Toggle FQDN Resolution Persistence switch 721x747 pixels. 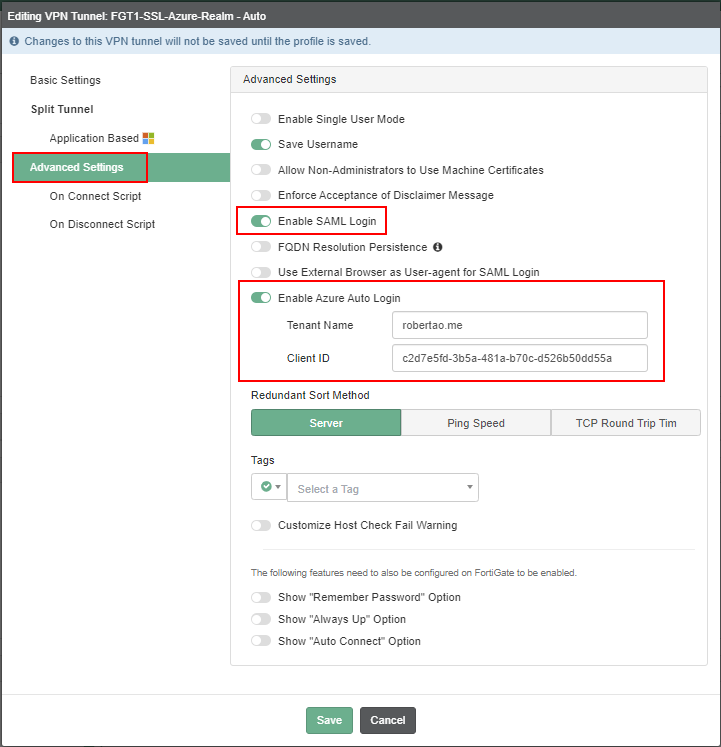(x=261, y=247)
